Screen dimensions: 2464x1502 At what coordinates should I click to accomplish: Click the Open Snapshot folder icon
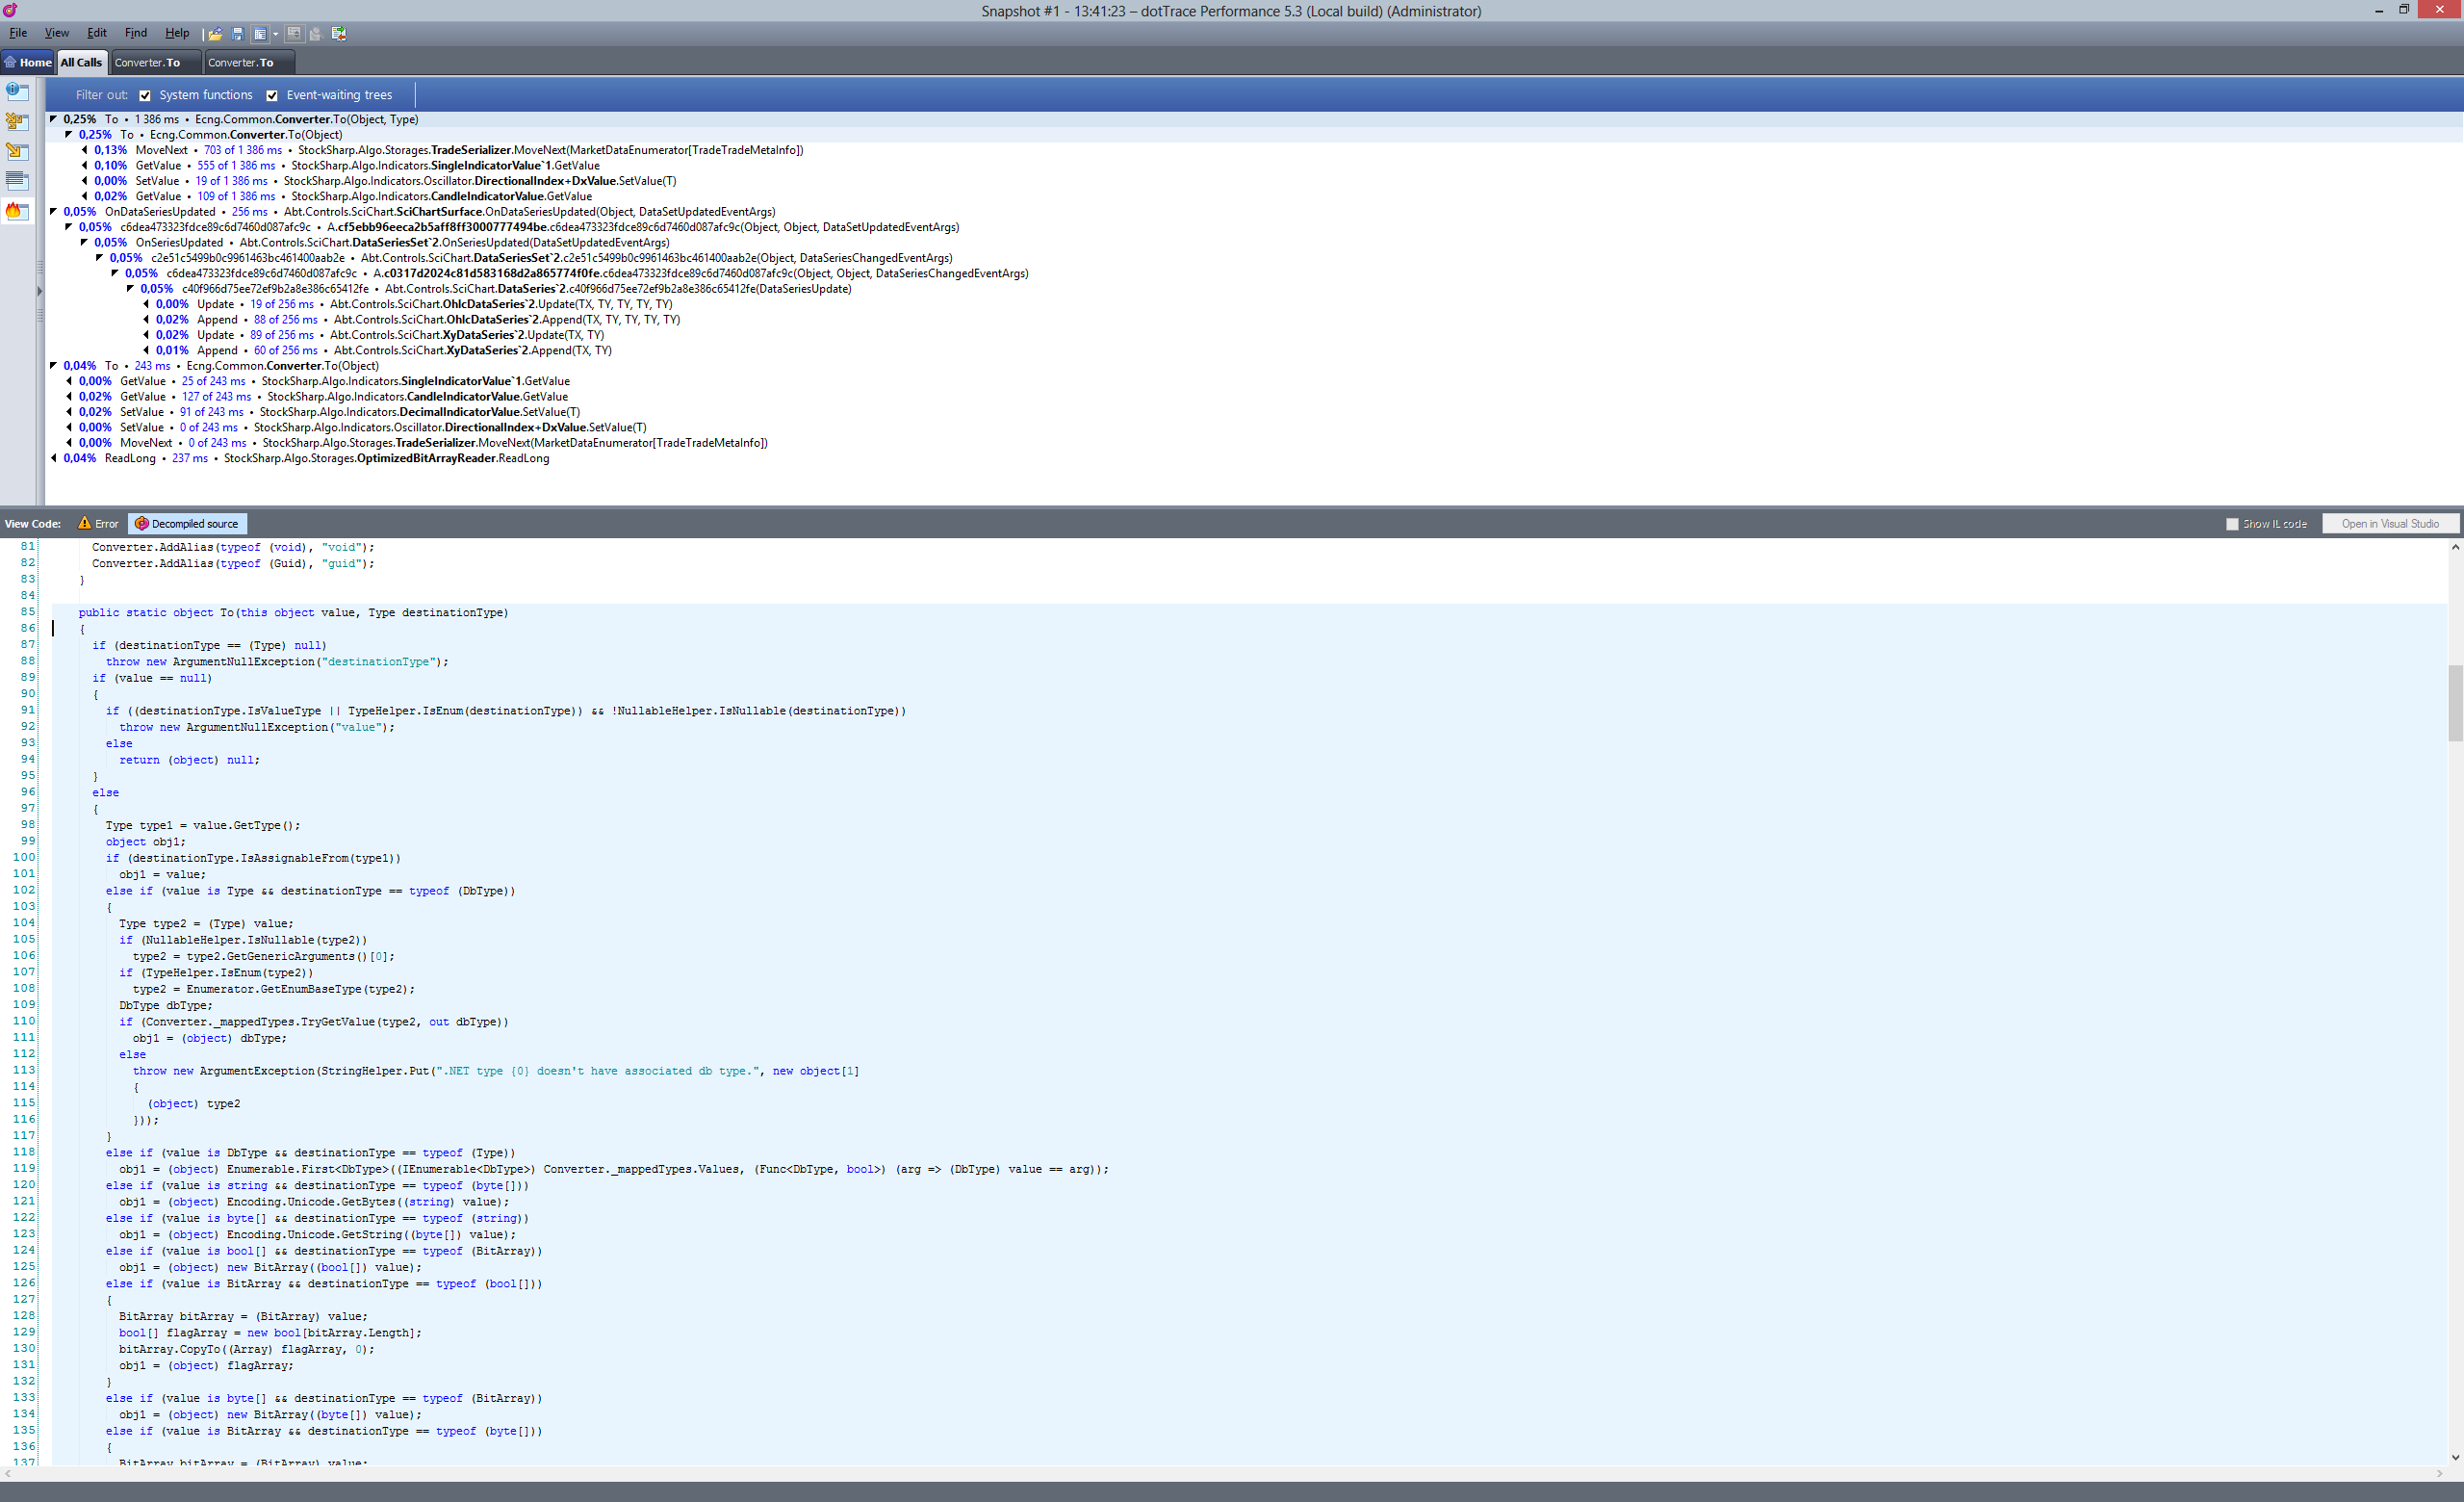click(215, 34)
